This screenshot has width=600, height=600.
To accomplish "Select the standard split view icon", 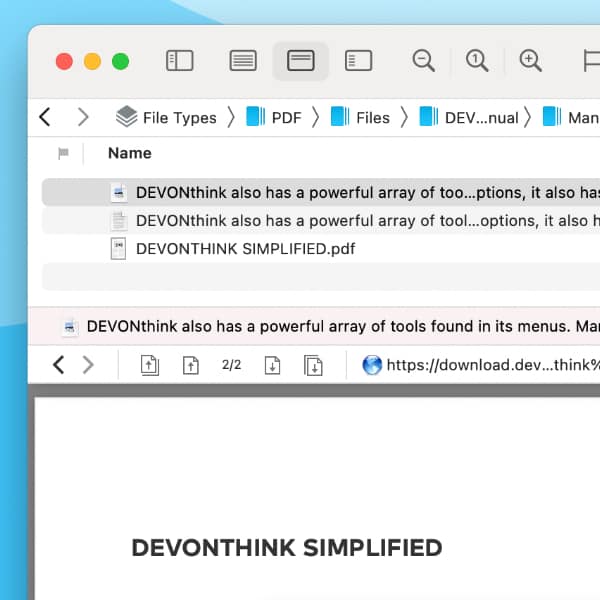I will pos(300,60).
